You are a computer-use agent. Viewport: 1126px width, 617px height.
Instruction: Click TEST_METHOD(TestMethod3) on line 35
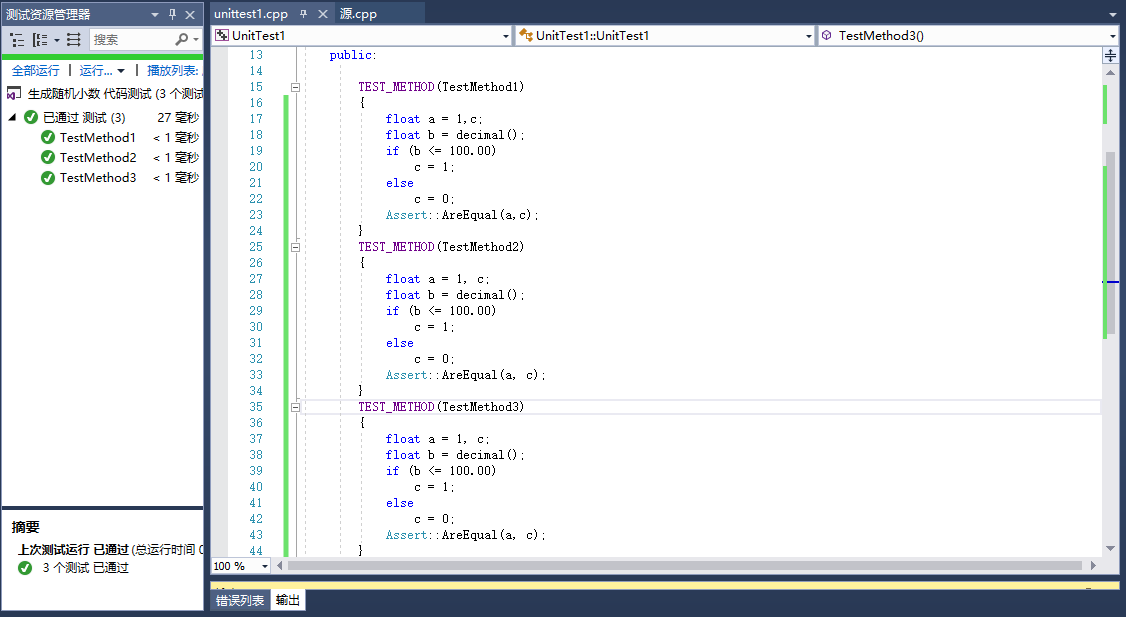[441, 407]
